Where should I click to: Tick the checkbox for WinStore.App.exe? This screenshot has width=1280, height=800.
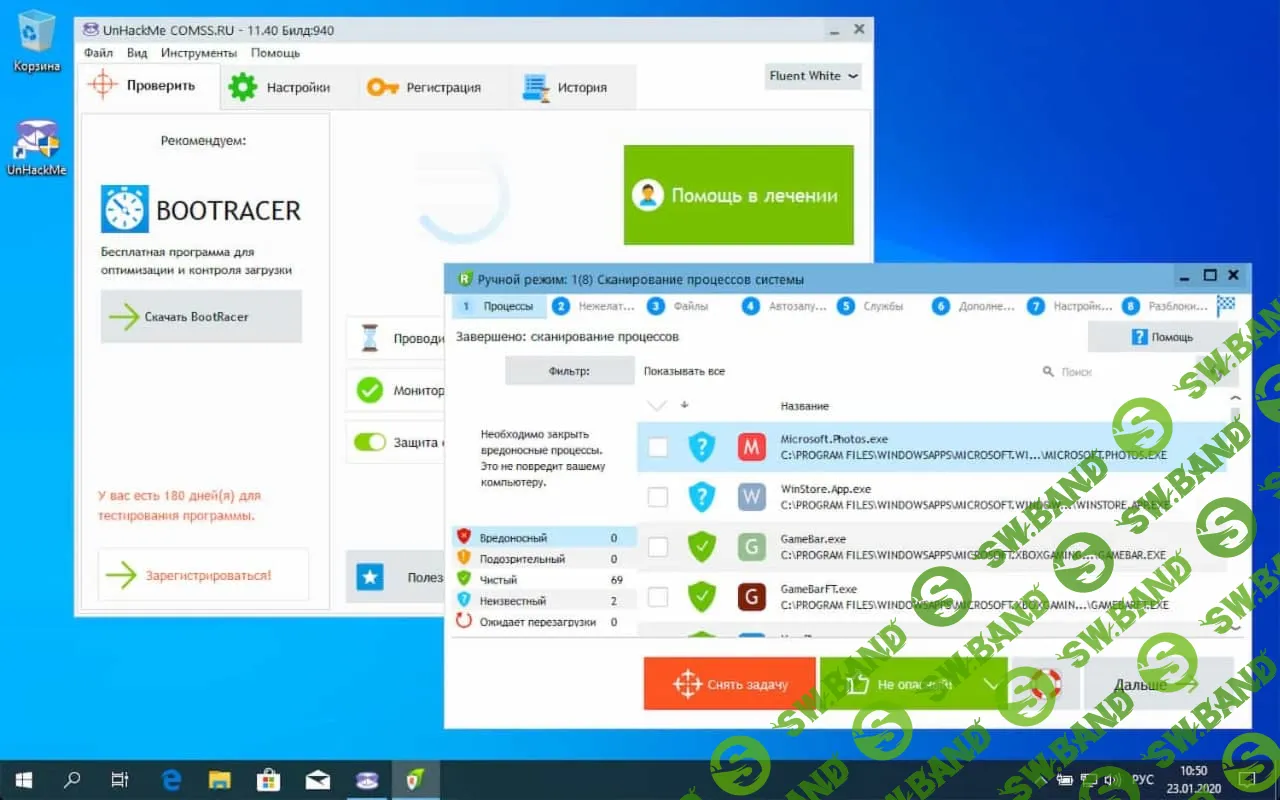point(658,497)
